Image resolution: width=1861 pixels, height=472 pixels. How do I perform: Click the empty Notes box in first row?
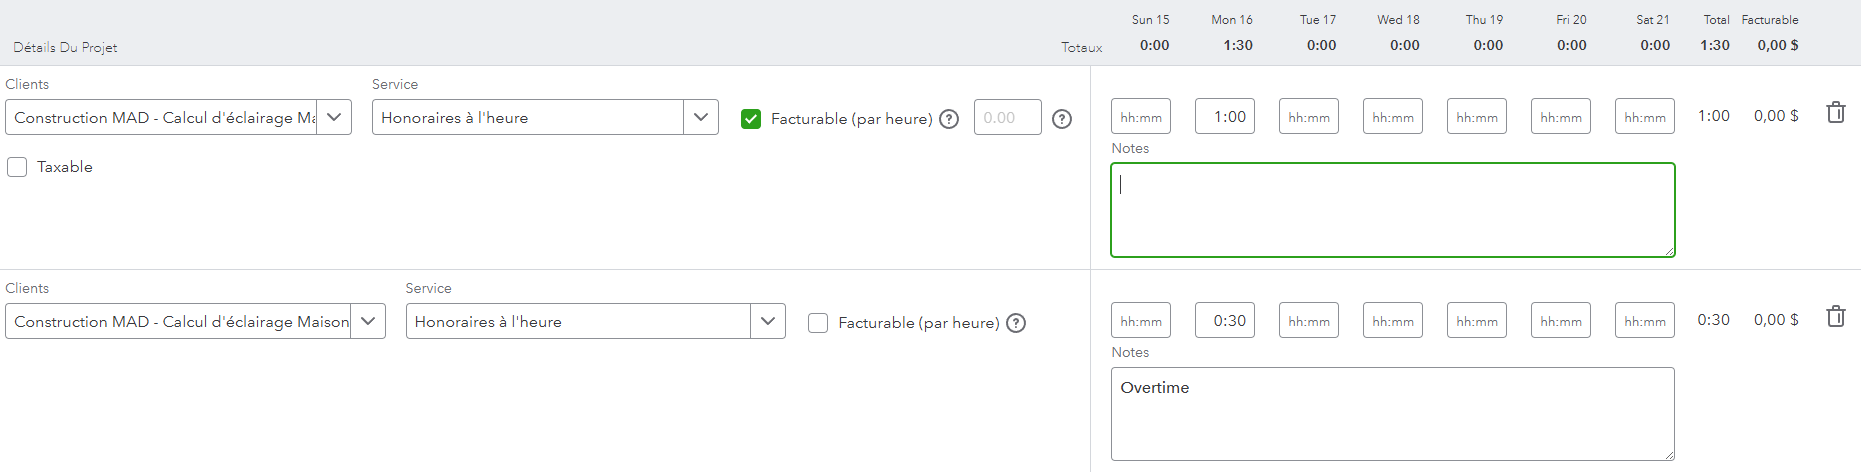(x=1392, y=210)
